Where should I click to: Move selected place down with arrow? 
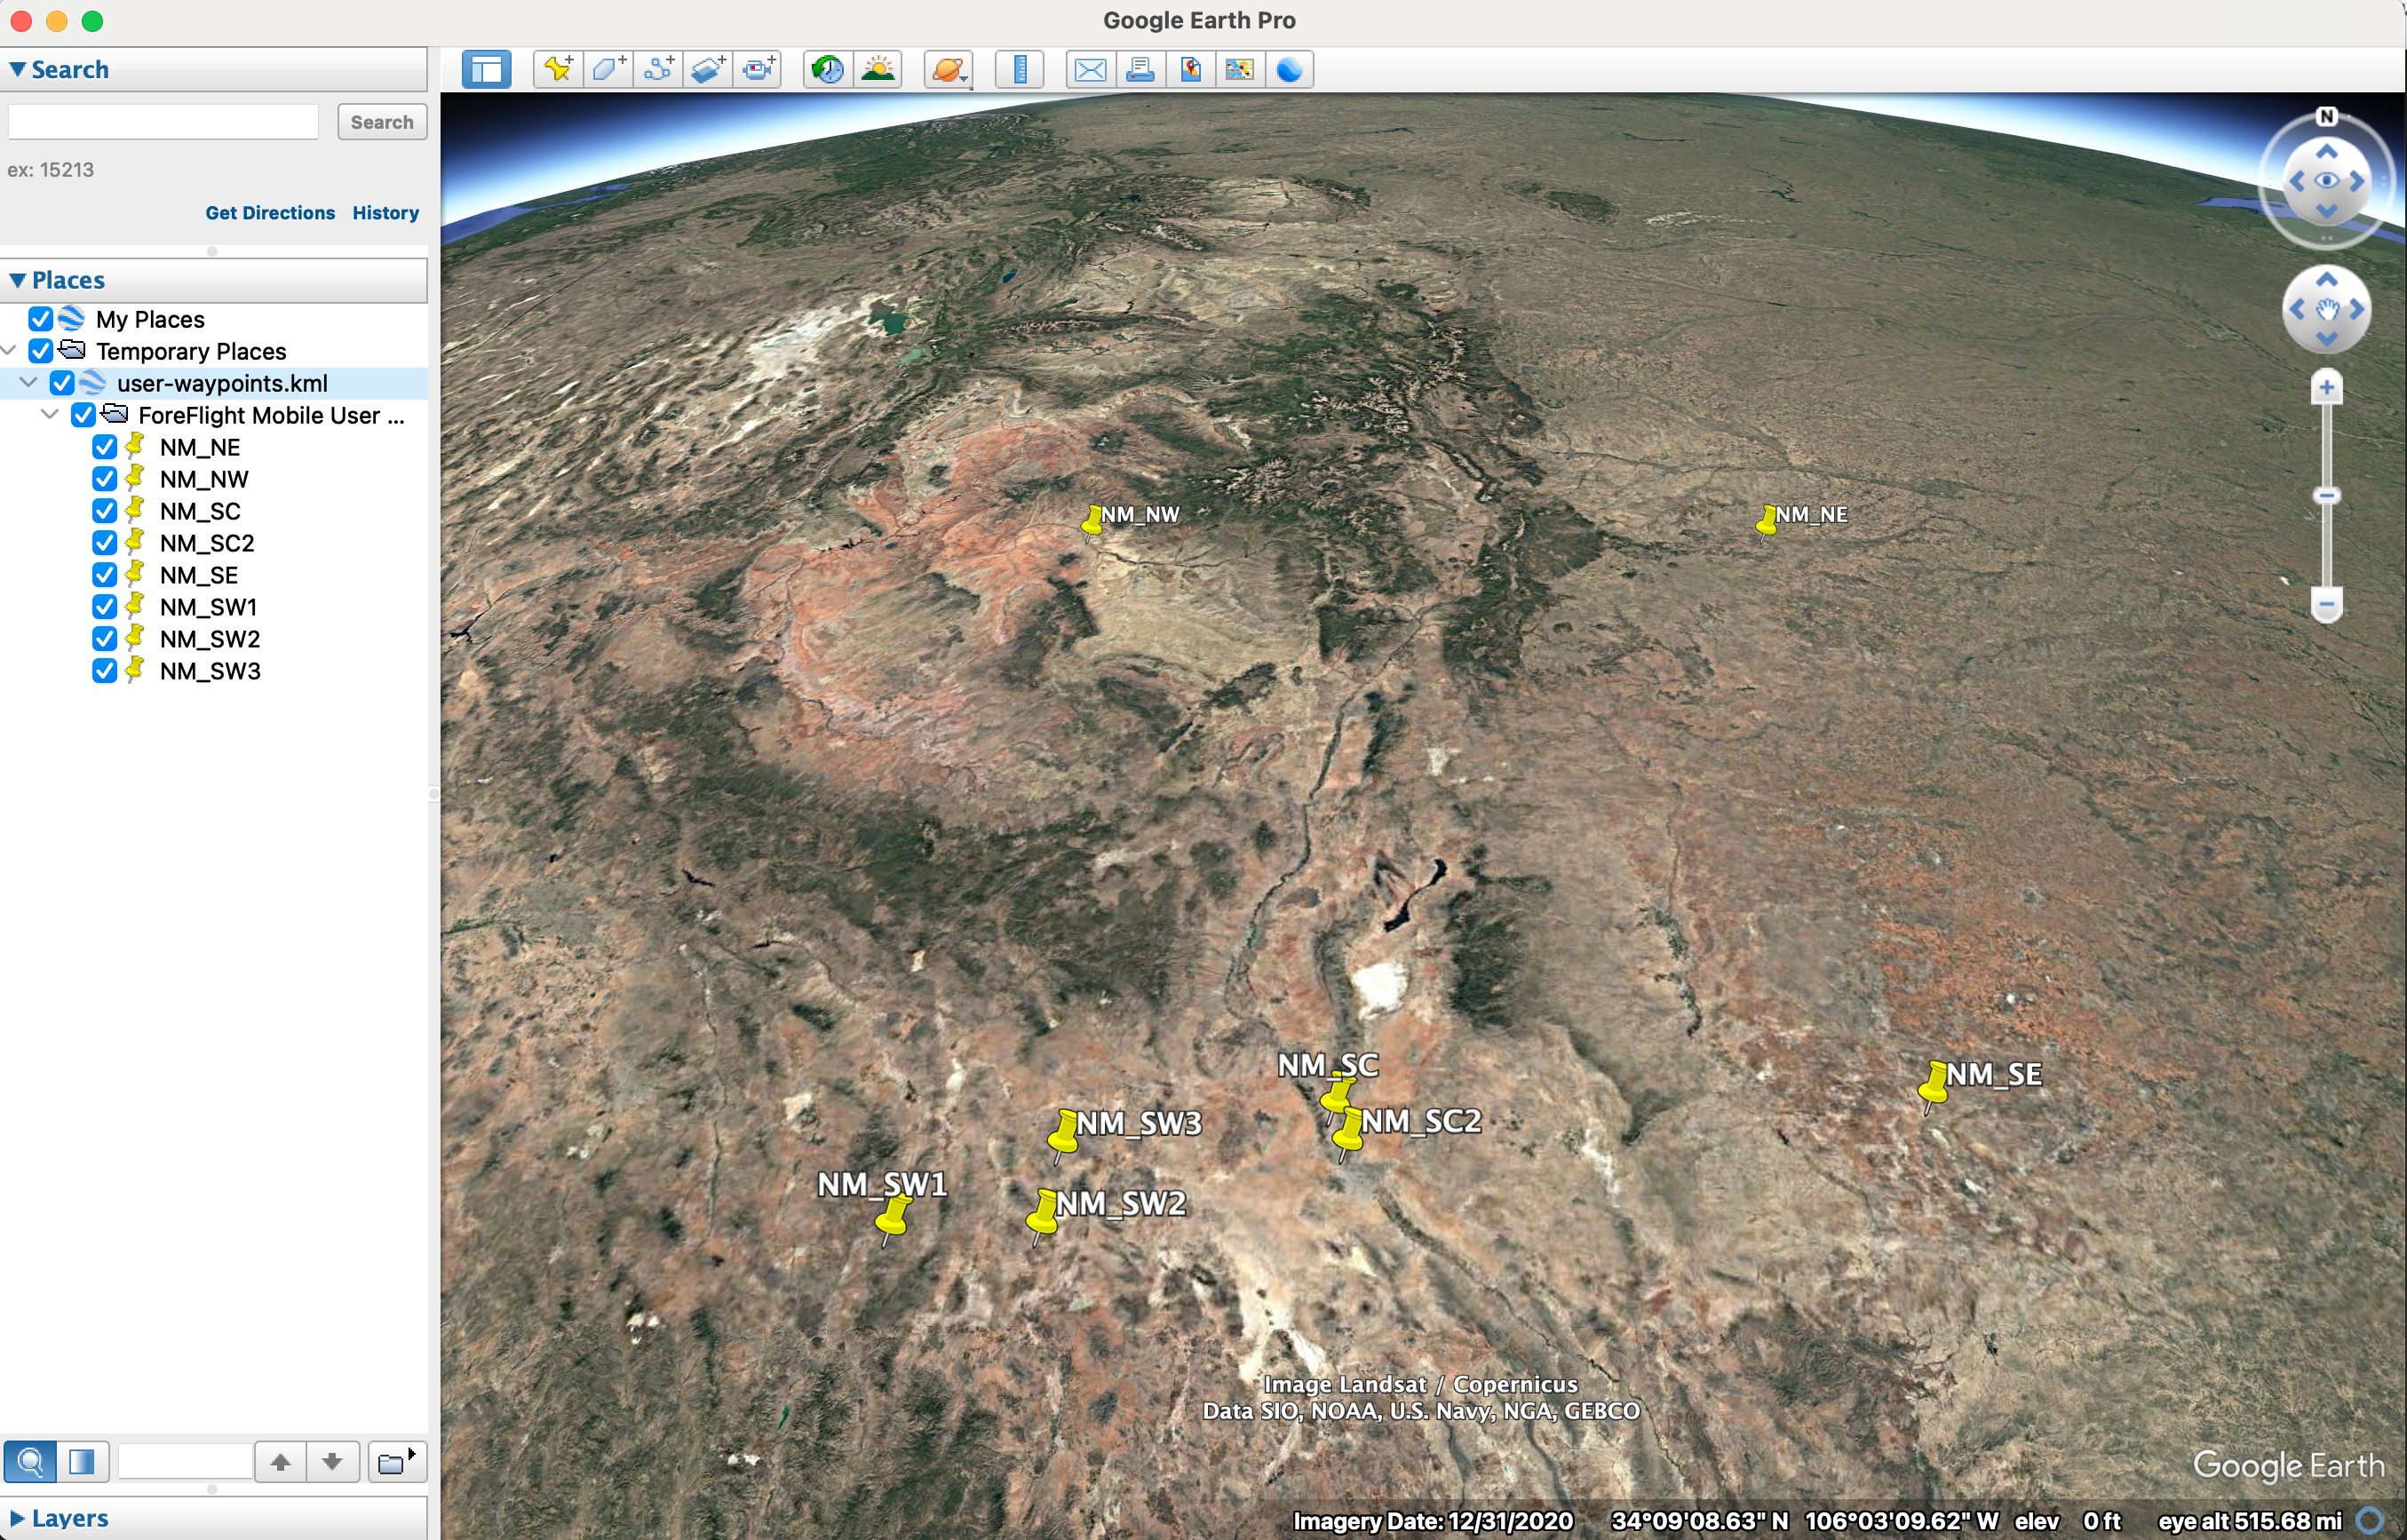[333, 1462]
